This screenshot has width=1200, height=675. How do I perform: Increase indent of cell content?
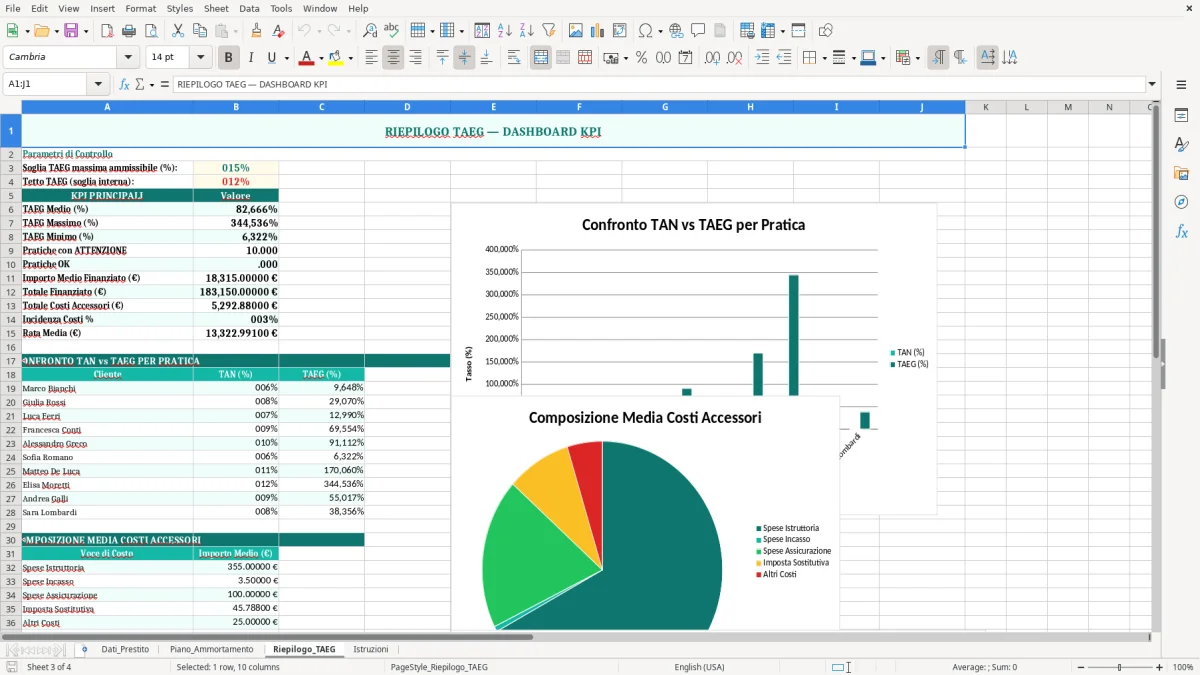tap(762, 58)
